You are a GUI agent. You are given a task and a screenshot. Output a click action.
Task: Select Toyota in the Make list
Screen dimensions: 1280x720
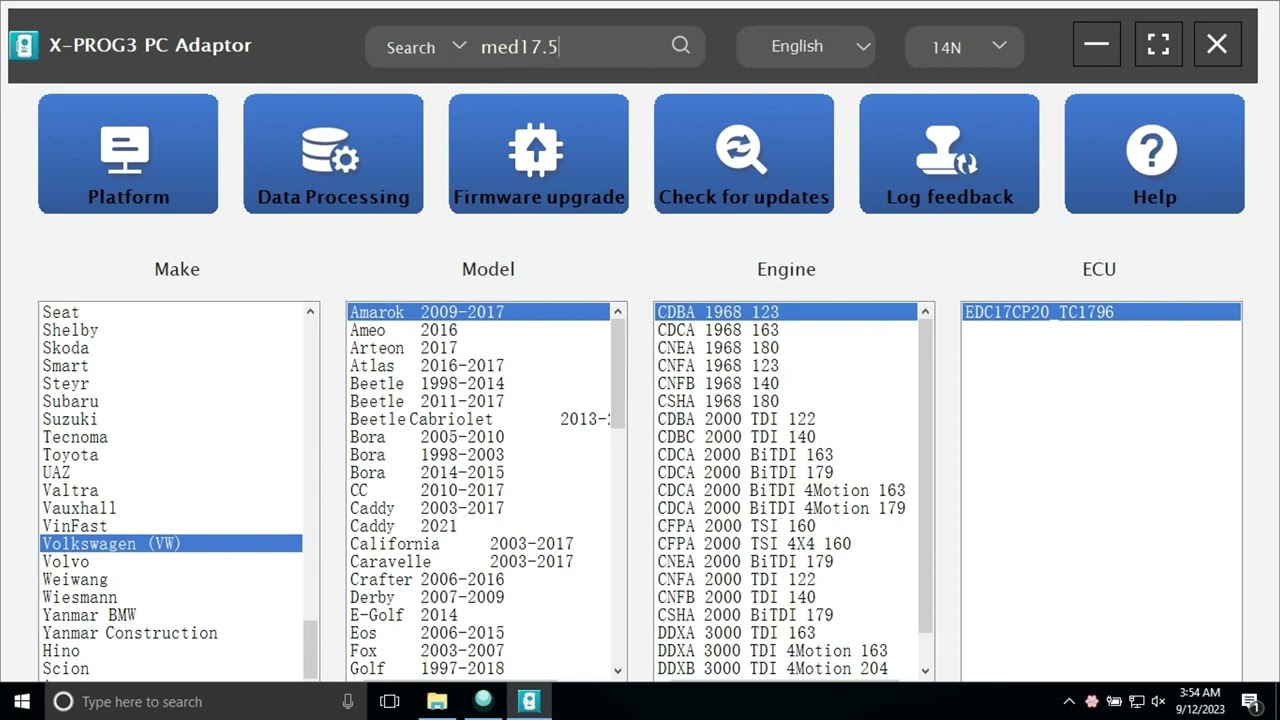[171, 455]
